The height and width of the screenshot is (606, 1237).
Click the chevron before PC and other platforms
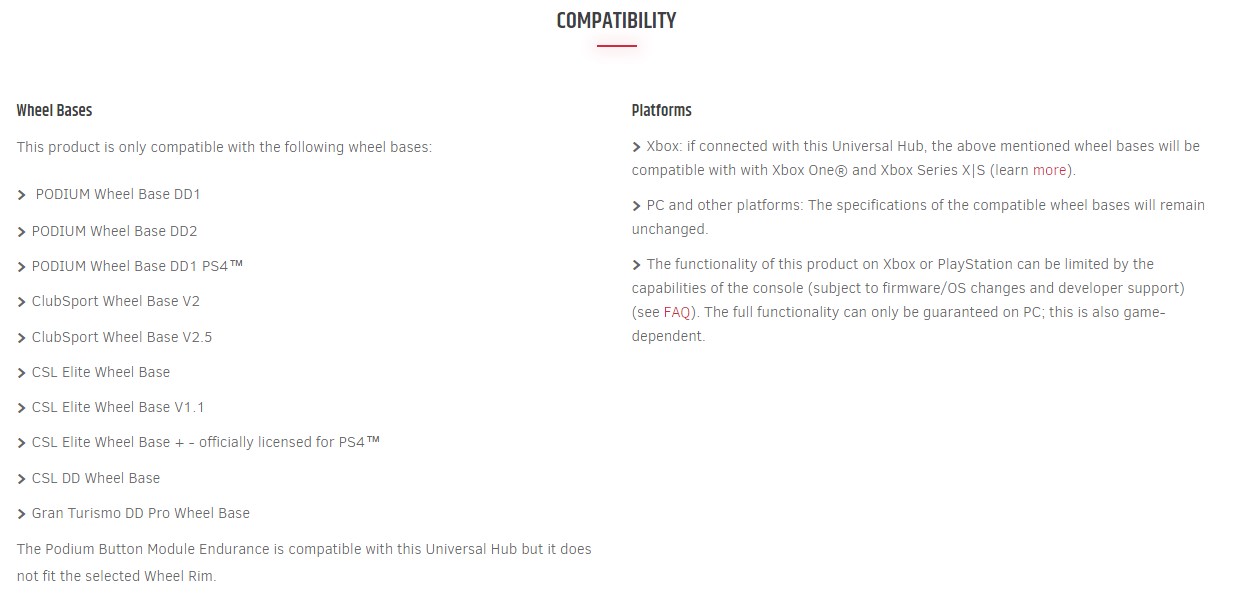tap(637, 206)
